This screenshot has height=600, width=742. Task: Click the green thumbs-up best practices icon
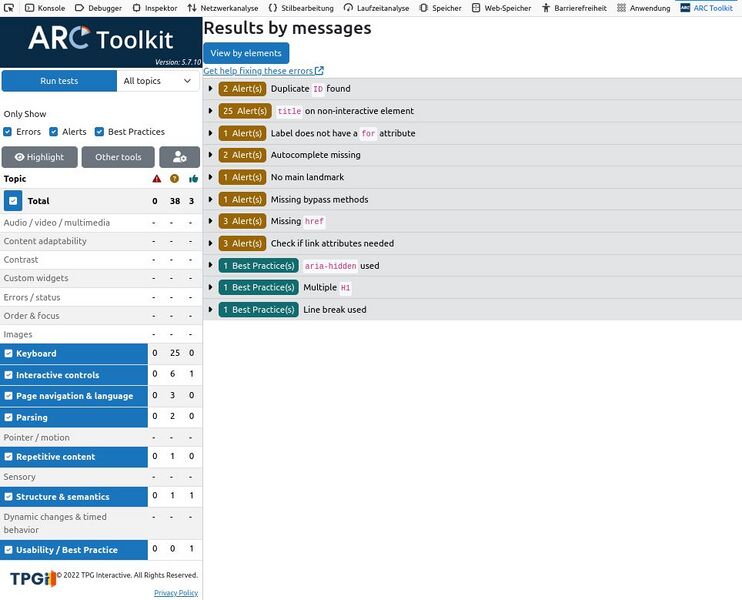point(192,179)
